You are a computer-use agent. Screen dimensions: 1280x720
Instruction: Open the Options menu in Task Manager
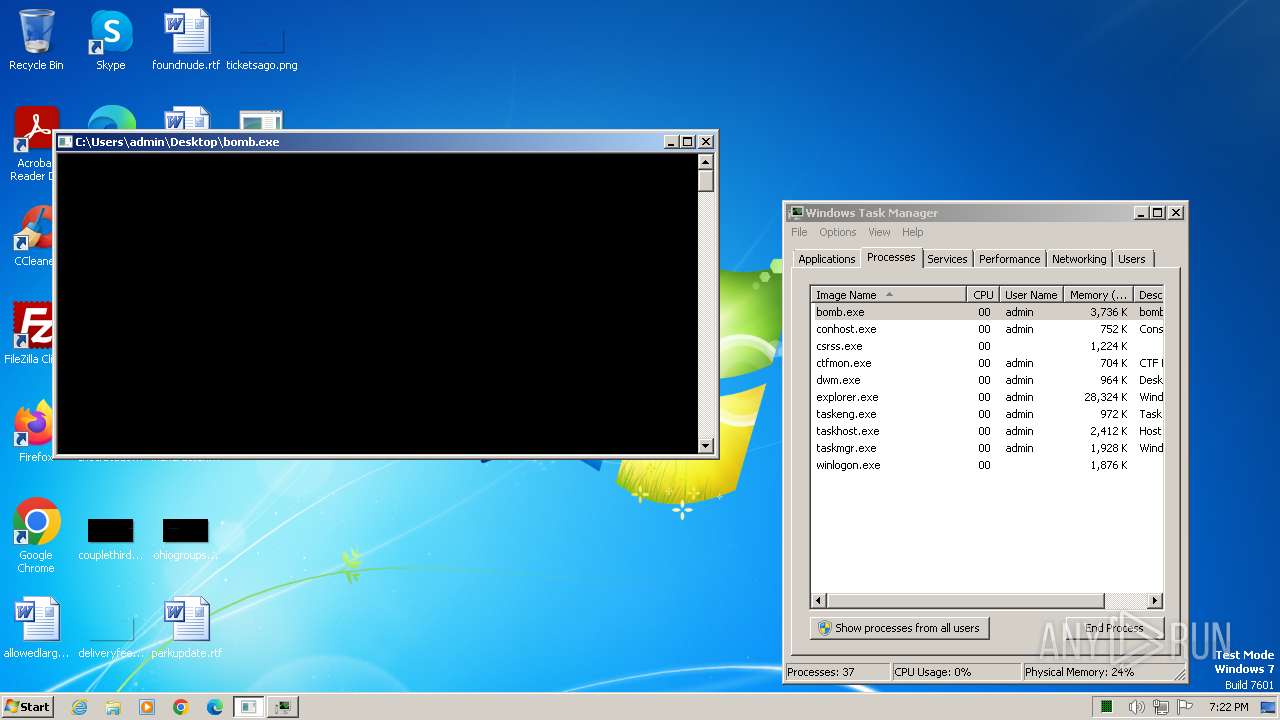click(x=838, y=232)
